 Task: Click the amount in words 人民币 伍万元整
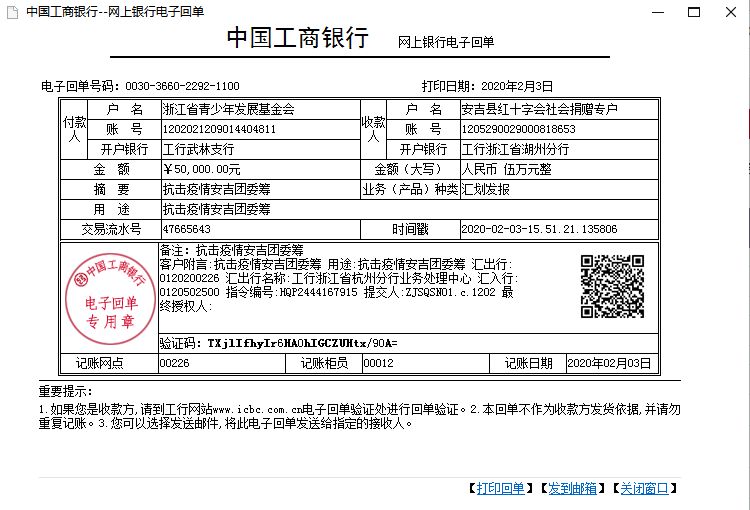click(507, 169)
